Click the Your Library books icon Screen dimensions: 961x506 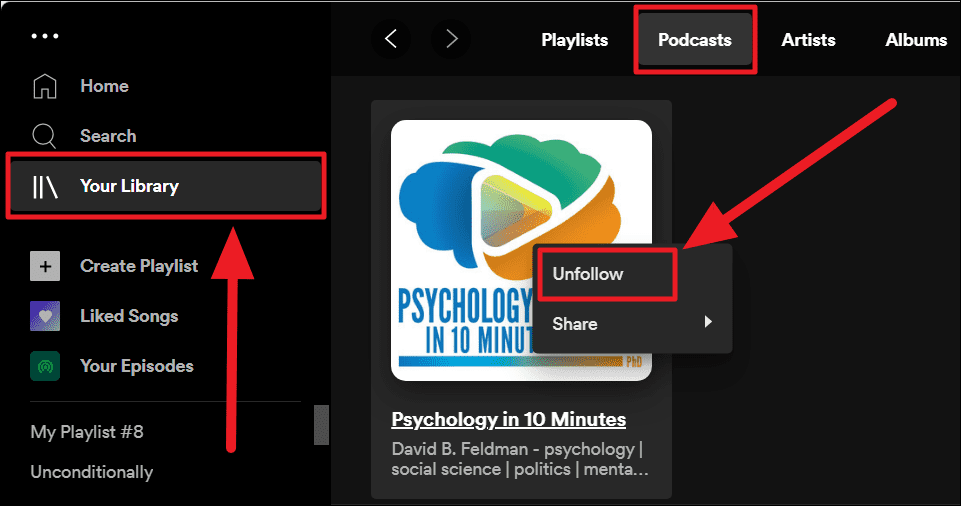click(45, 186)
